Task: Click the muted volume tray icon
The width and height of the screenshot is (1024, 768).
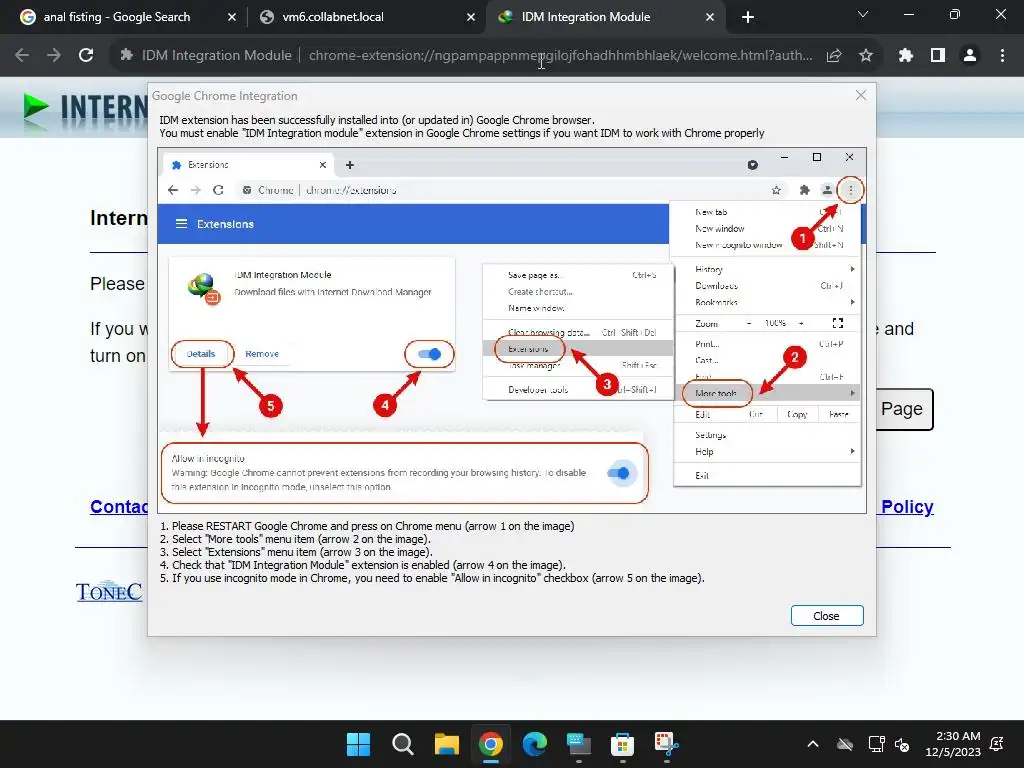Action: pyautogui.click(x=903, y=744)
